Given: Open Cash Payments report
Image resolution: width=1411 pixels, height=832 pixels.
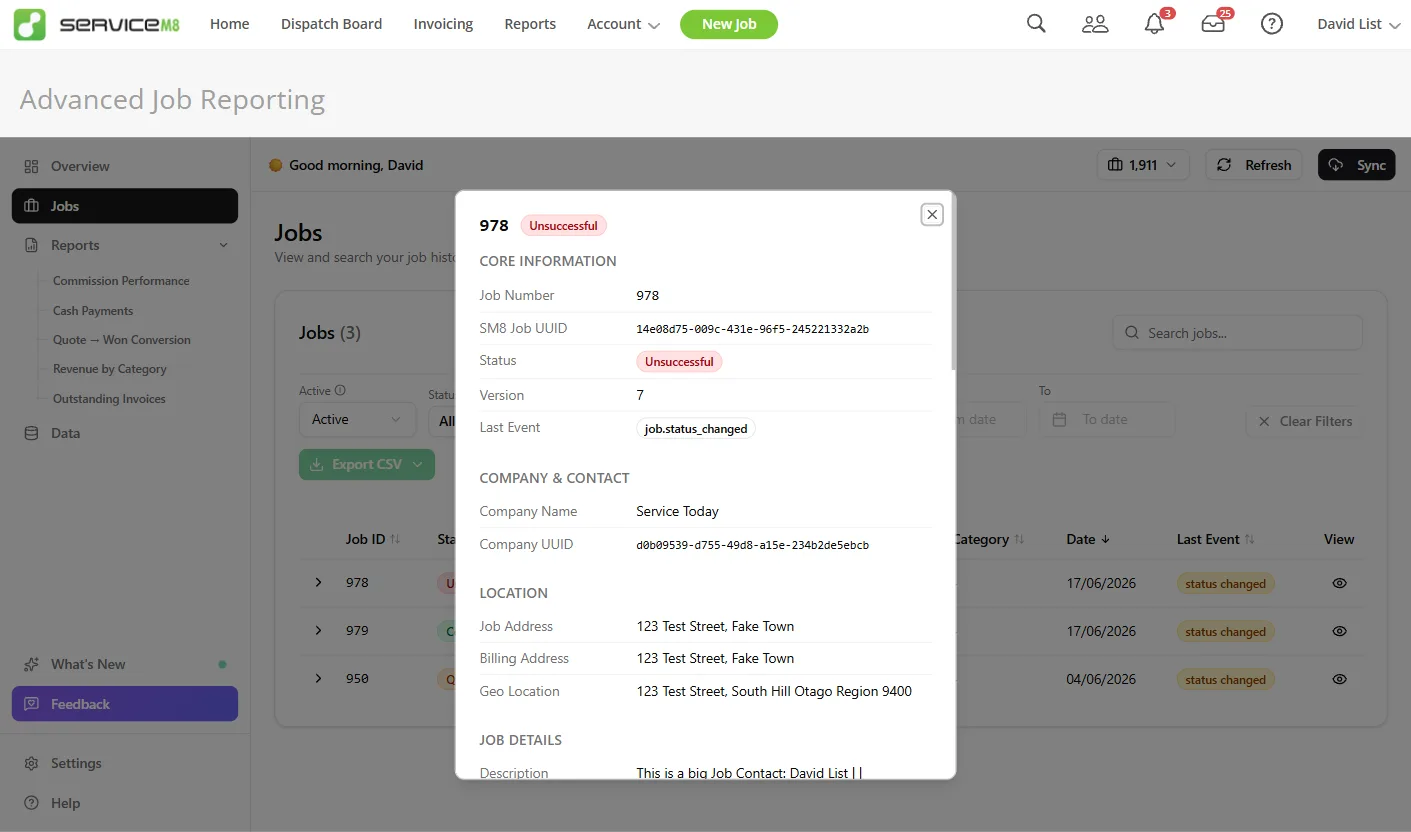Looking at the screenshot, I should point(93,311).
